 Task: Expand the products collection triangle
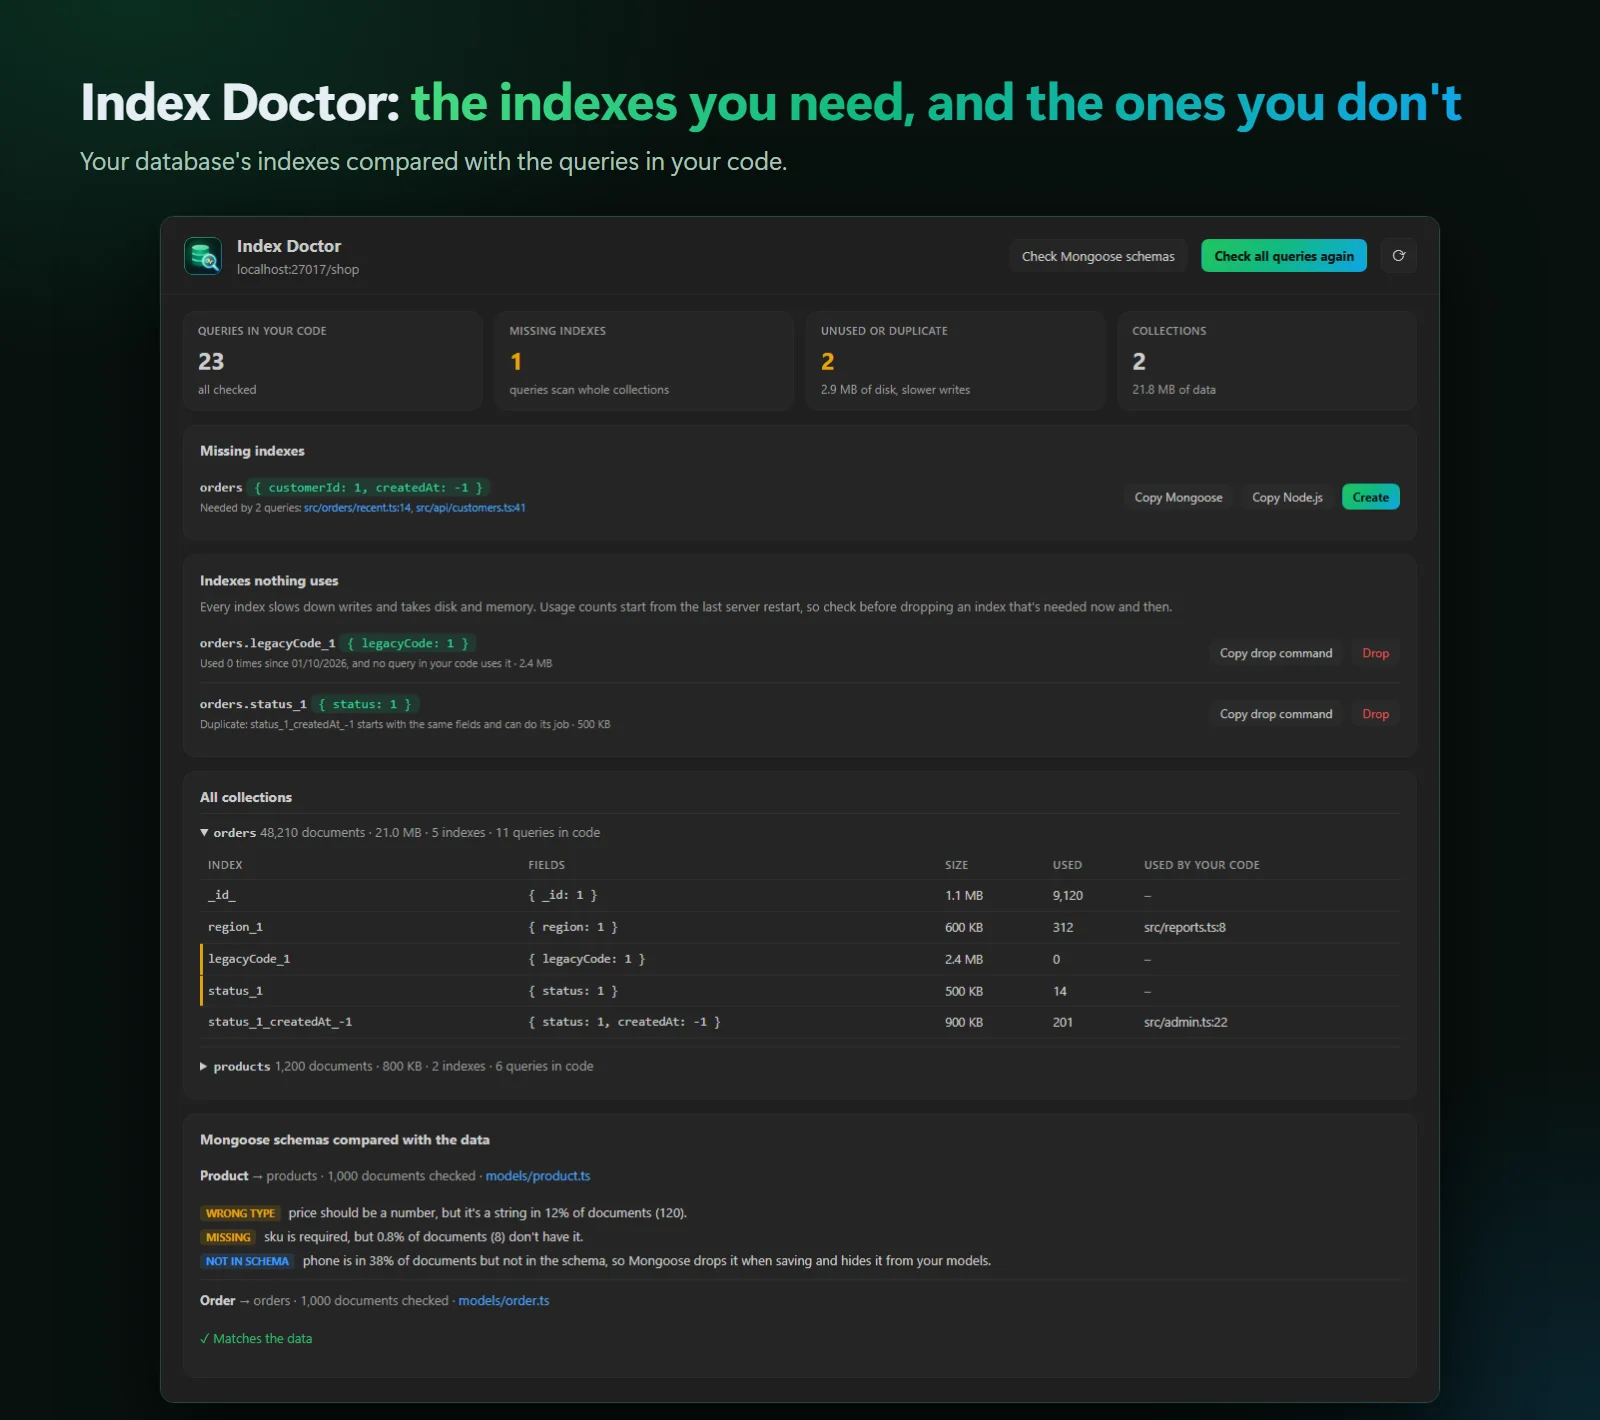[x=204, y=1066]
